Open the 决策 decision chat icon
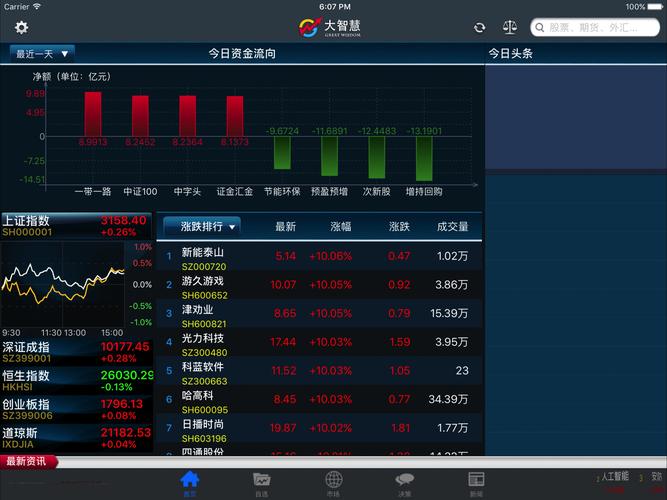This screenshot has height=500, width=667. (x=405, y=481)
